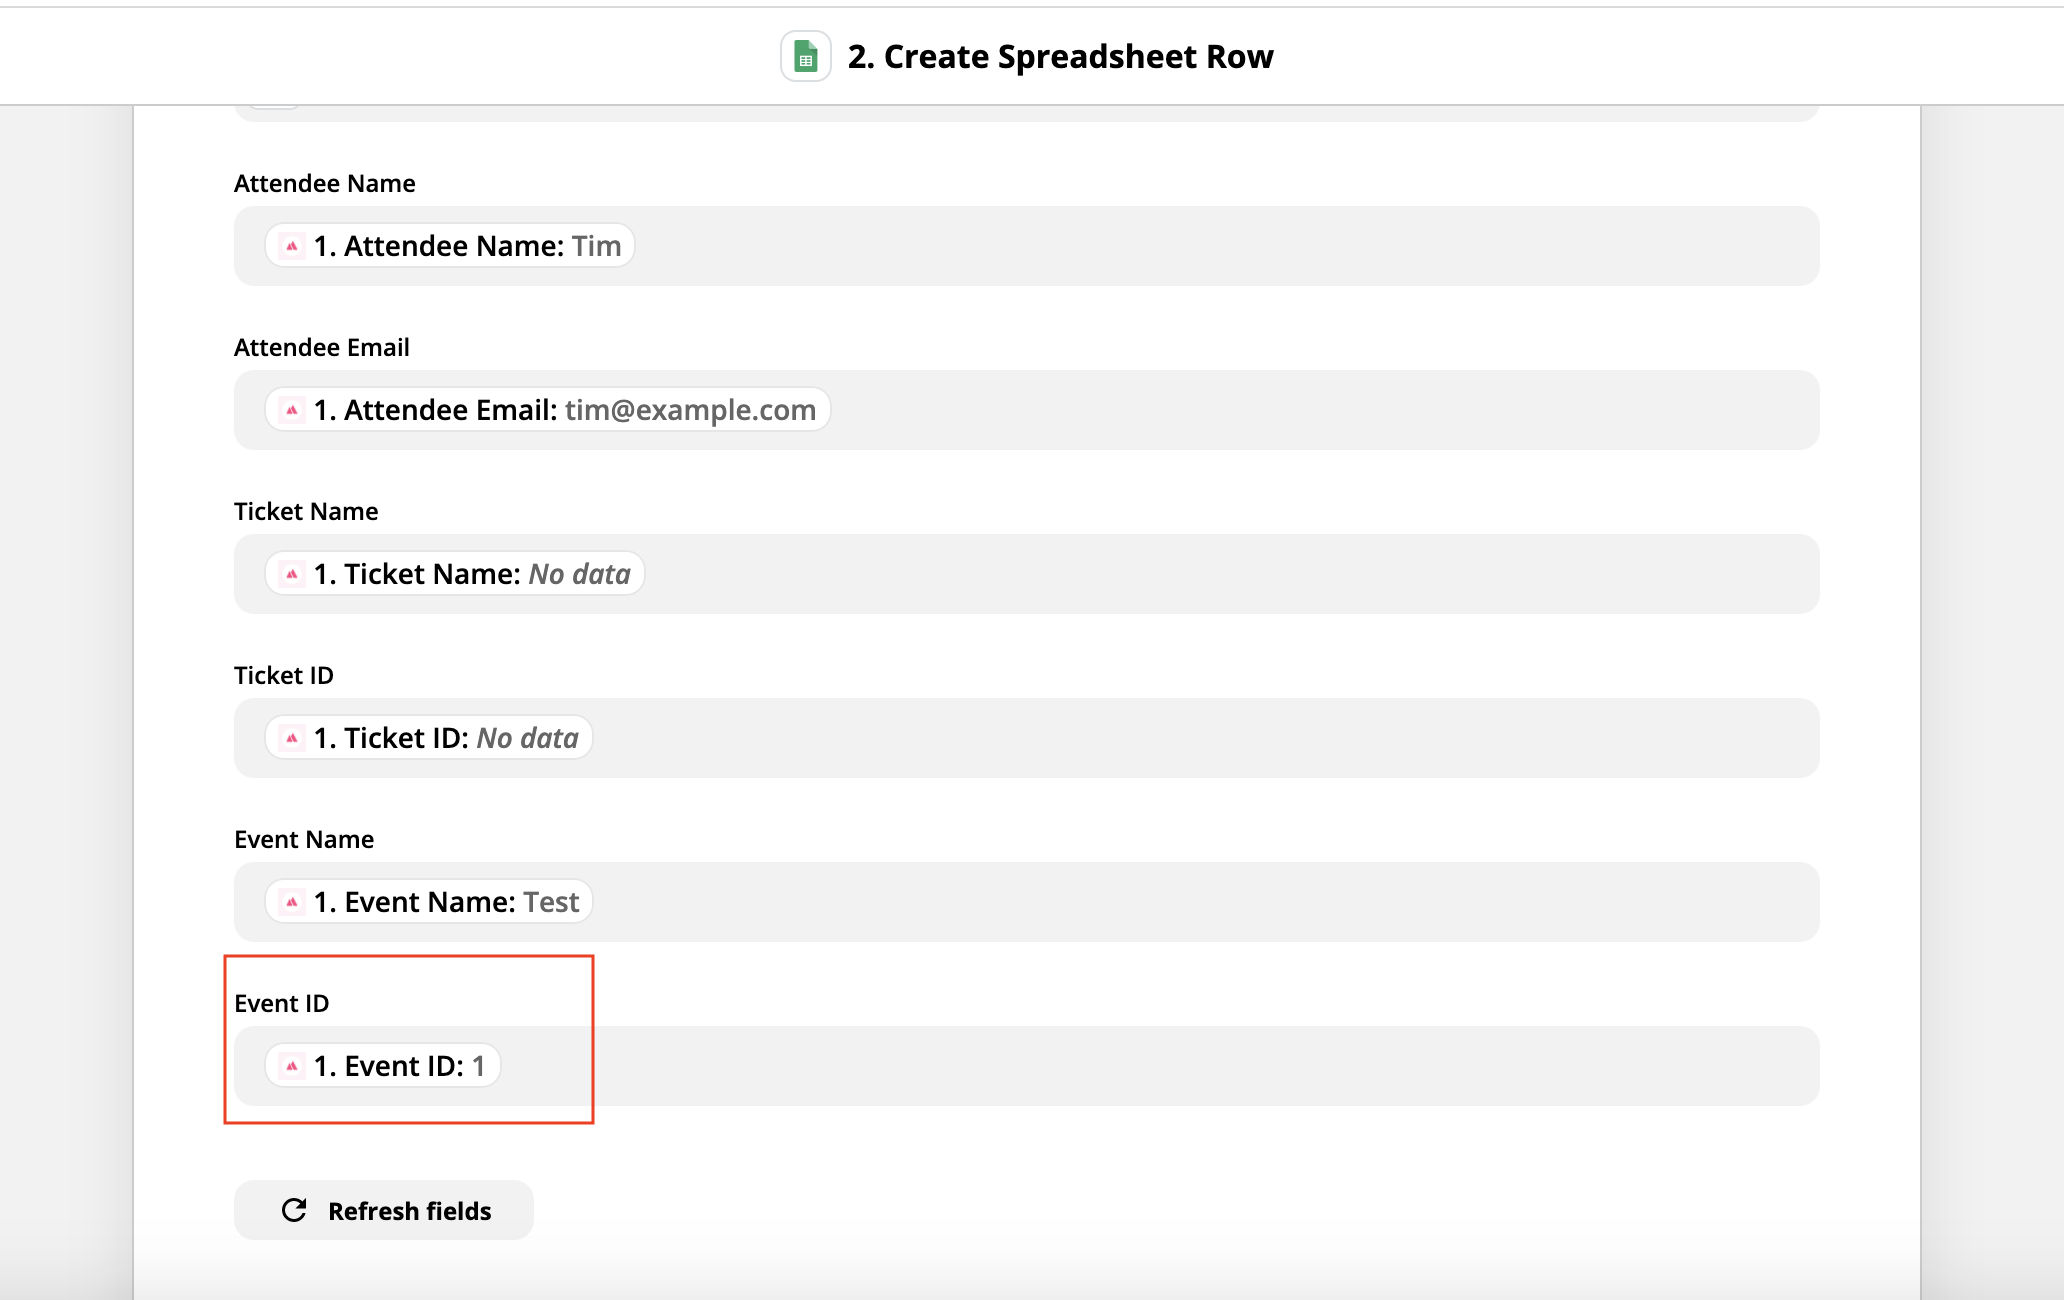Click the Google Sheets icon in header
Screen dimensions: 2064x1300
806,57
